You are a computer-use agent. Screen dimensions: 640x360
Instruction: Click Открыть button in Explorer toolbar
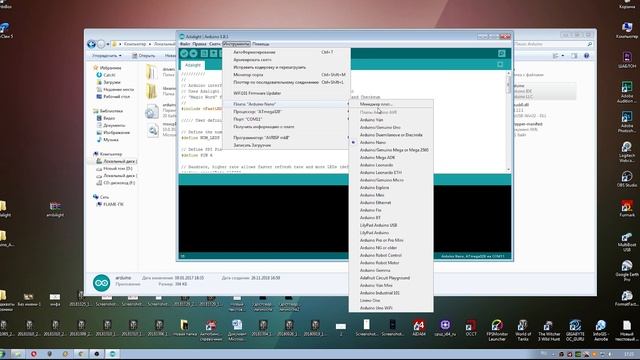pos(143,56)
